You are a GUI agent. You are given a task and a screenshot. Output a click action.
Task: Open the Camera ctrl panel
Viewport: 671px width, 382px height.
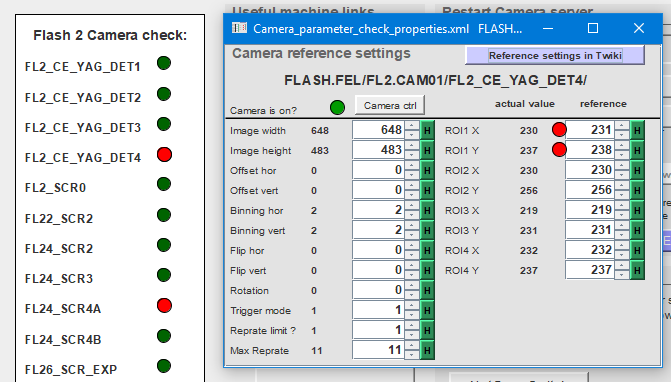click(x=390, y=105)
